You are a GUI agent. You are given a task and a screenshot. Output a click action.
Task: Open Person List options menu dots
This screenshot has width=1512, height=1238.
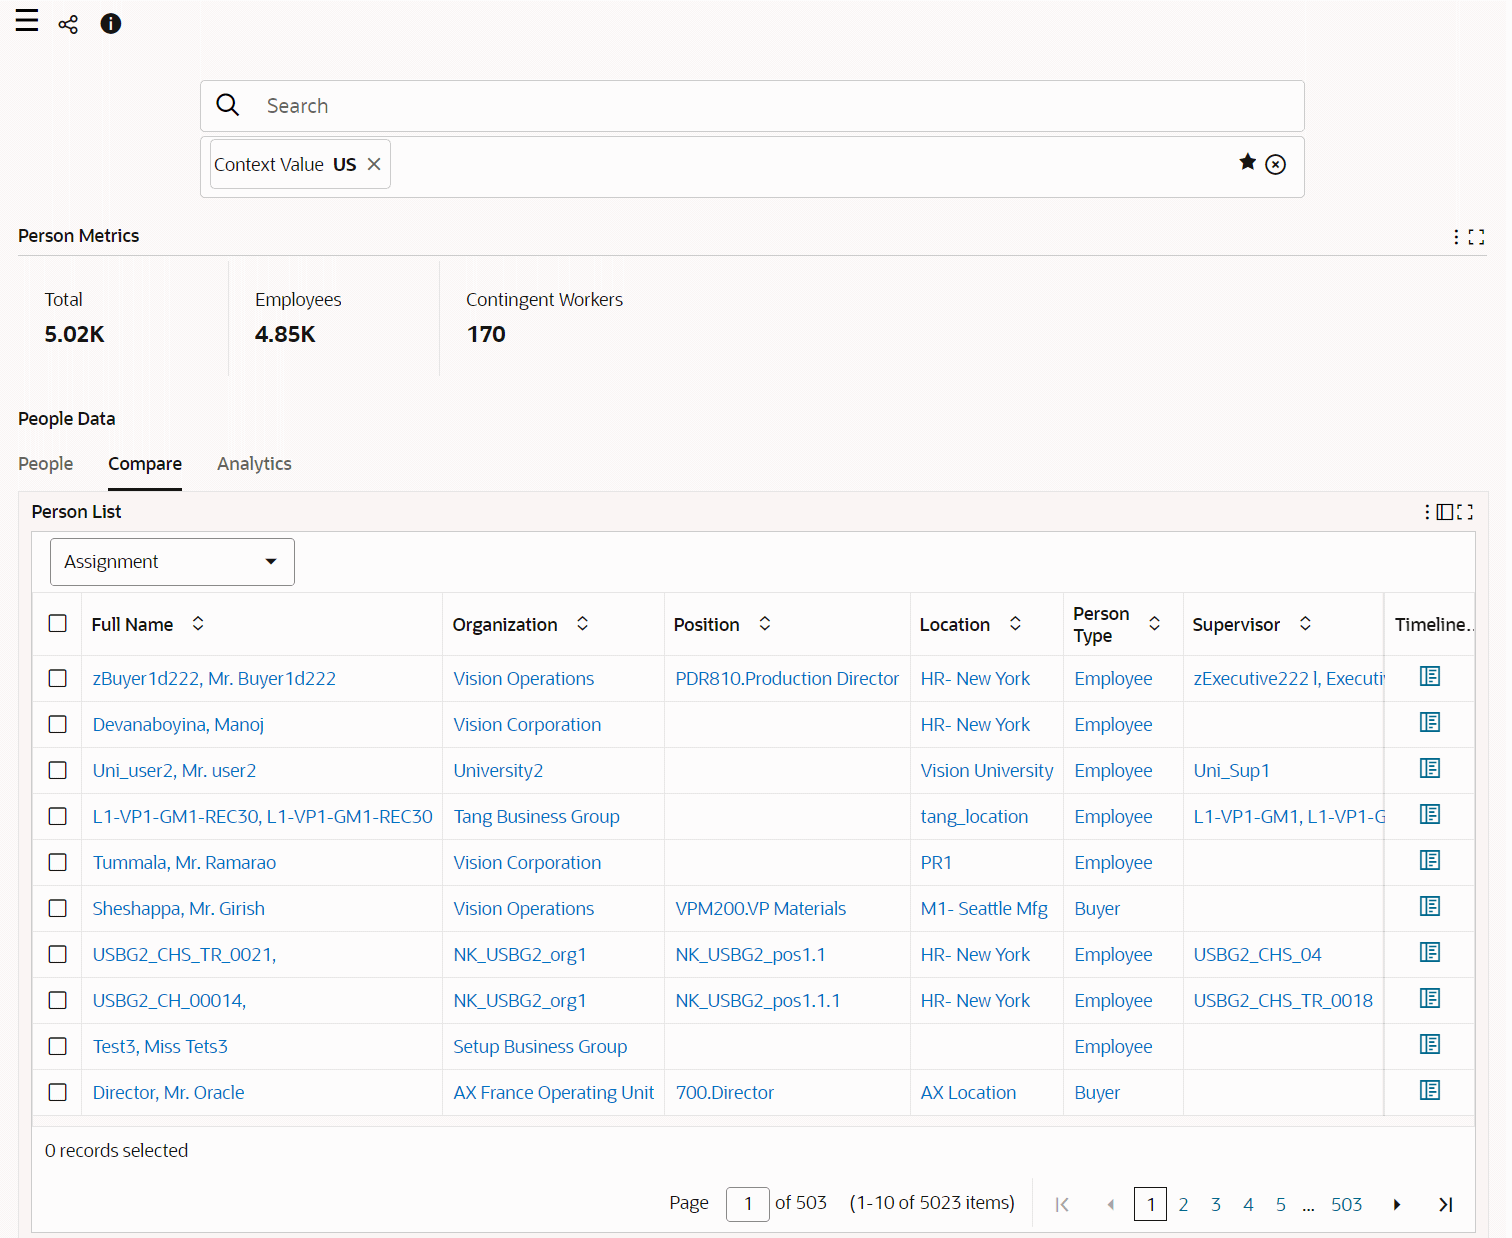pos(1427,512)
